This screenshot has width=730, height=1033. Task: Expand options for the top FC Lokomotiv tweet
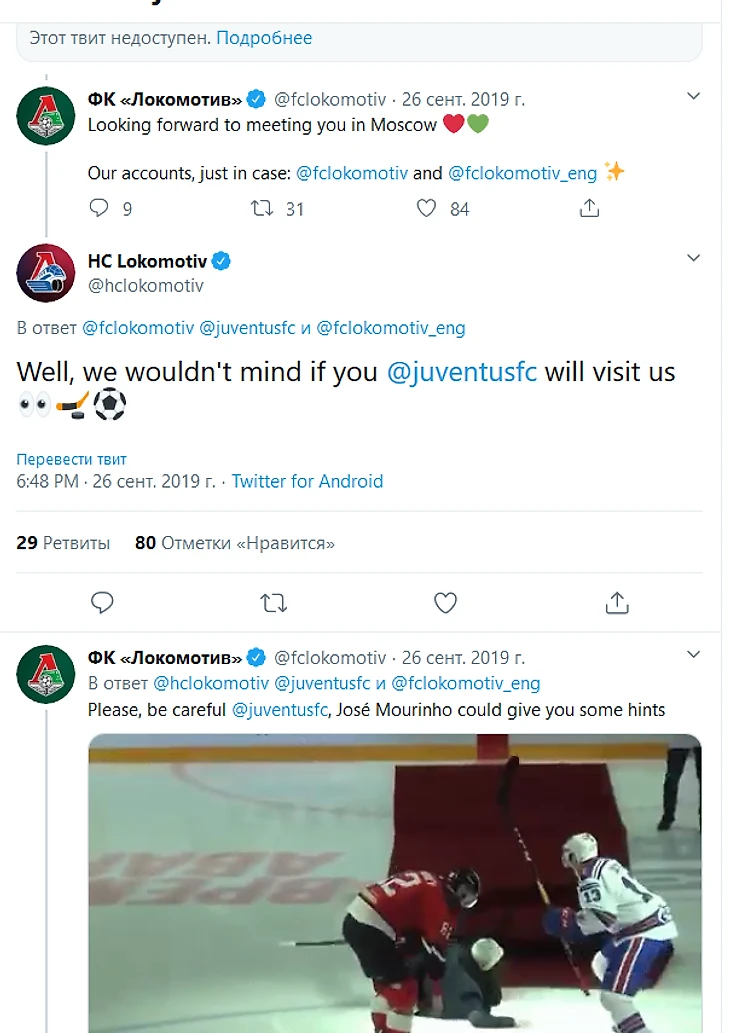coord(693,96)
